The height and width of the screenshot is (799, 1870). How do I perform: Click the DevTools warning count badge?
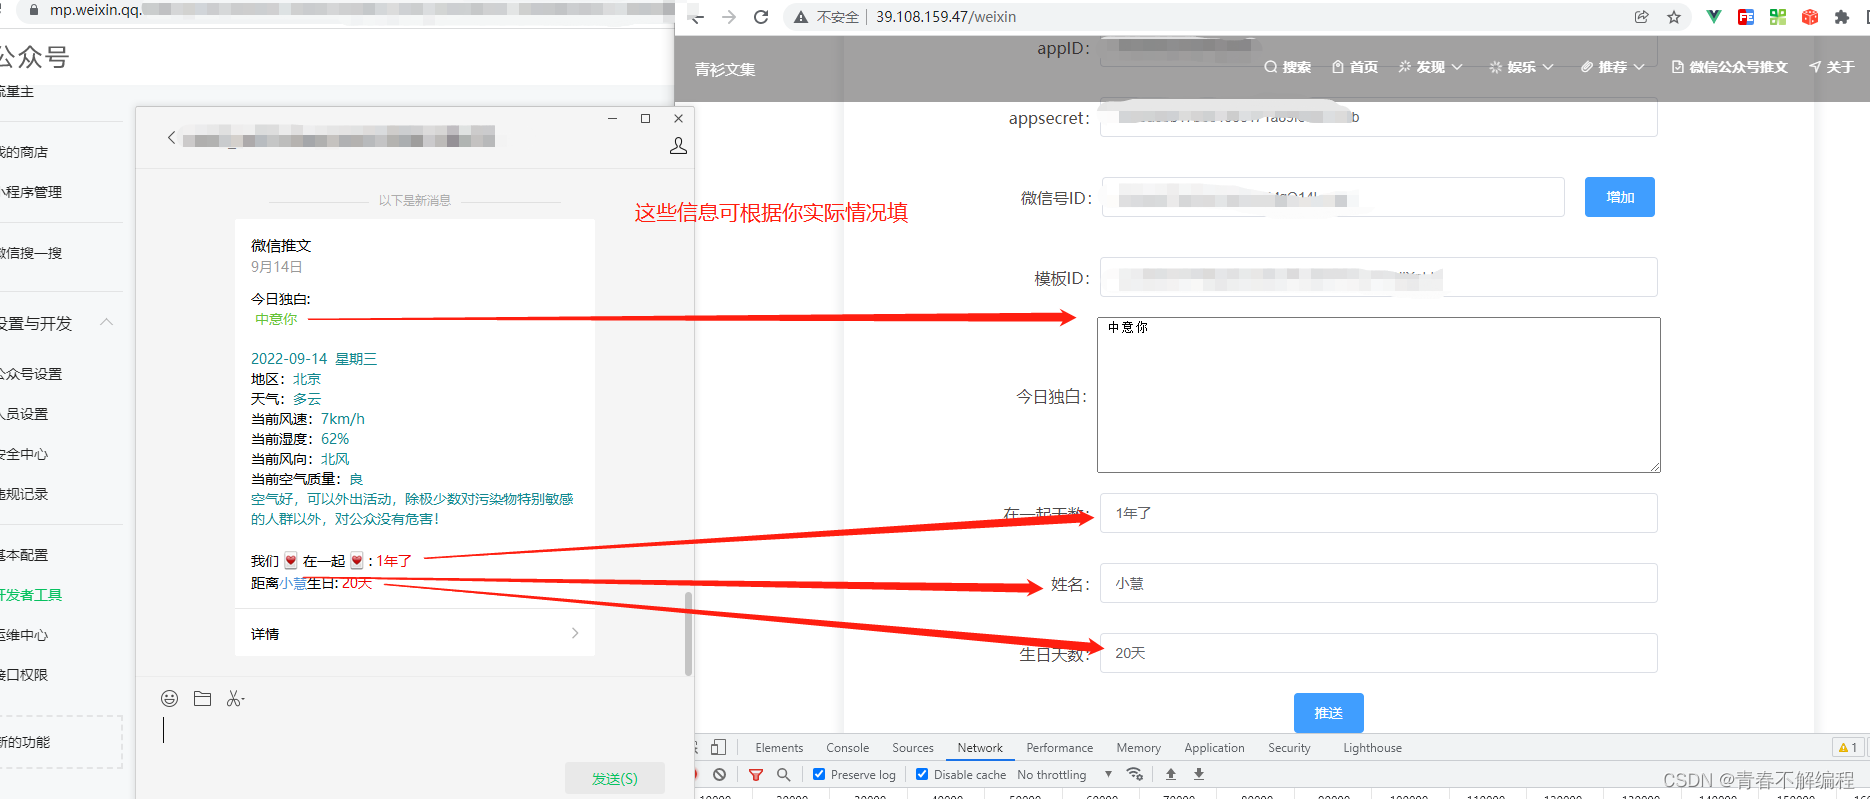tap(1847, 747)
